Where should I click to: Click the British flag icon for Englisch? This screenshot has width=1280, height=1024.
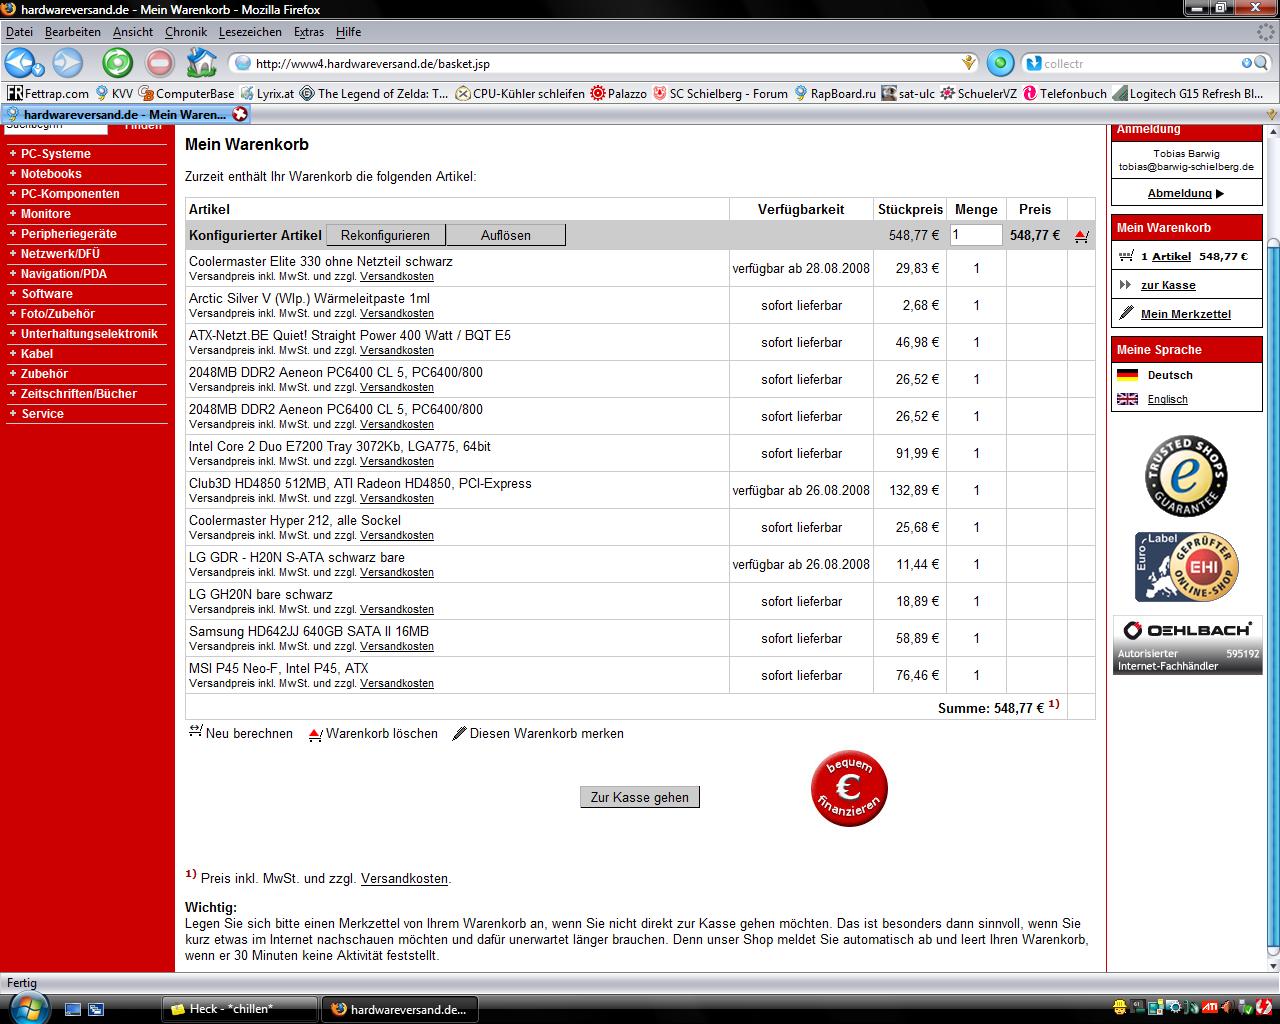[x=1128, y=399]
